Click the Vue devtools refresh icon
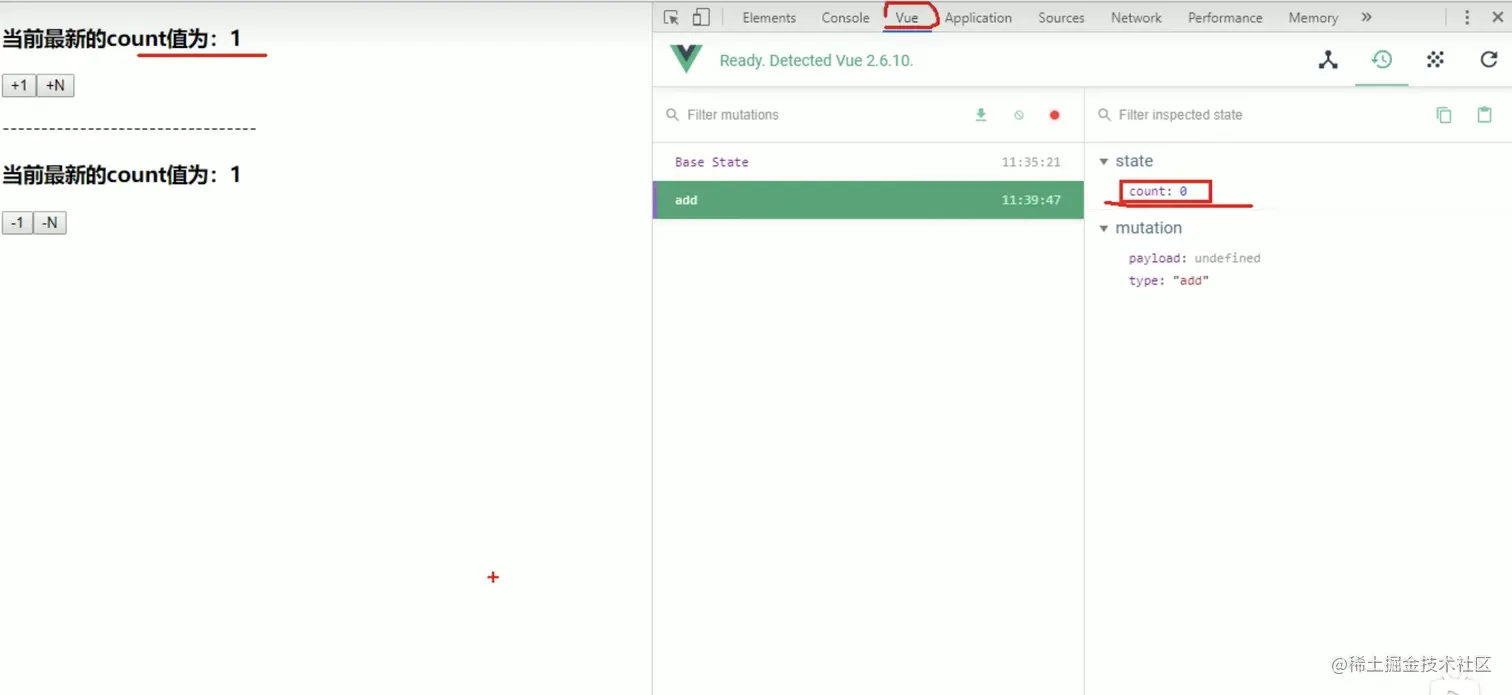This screenshot has width=1512, height=695. click(1489, 60)
